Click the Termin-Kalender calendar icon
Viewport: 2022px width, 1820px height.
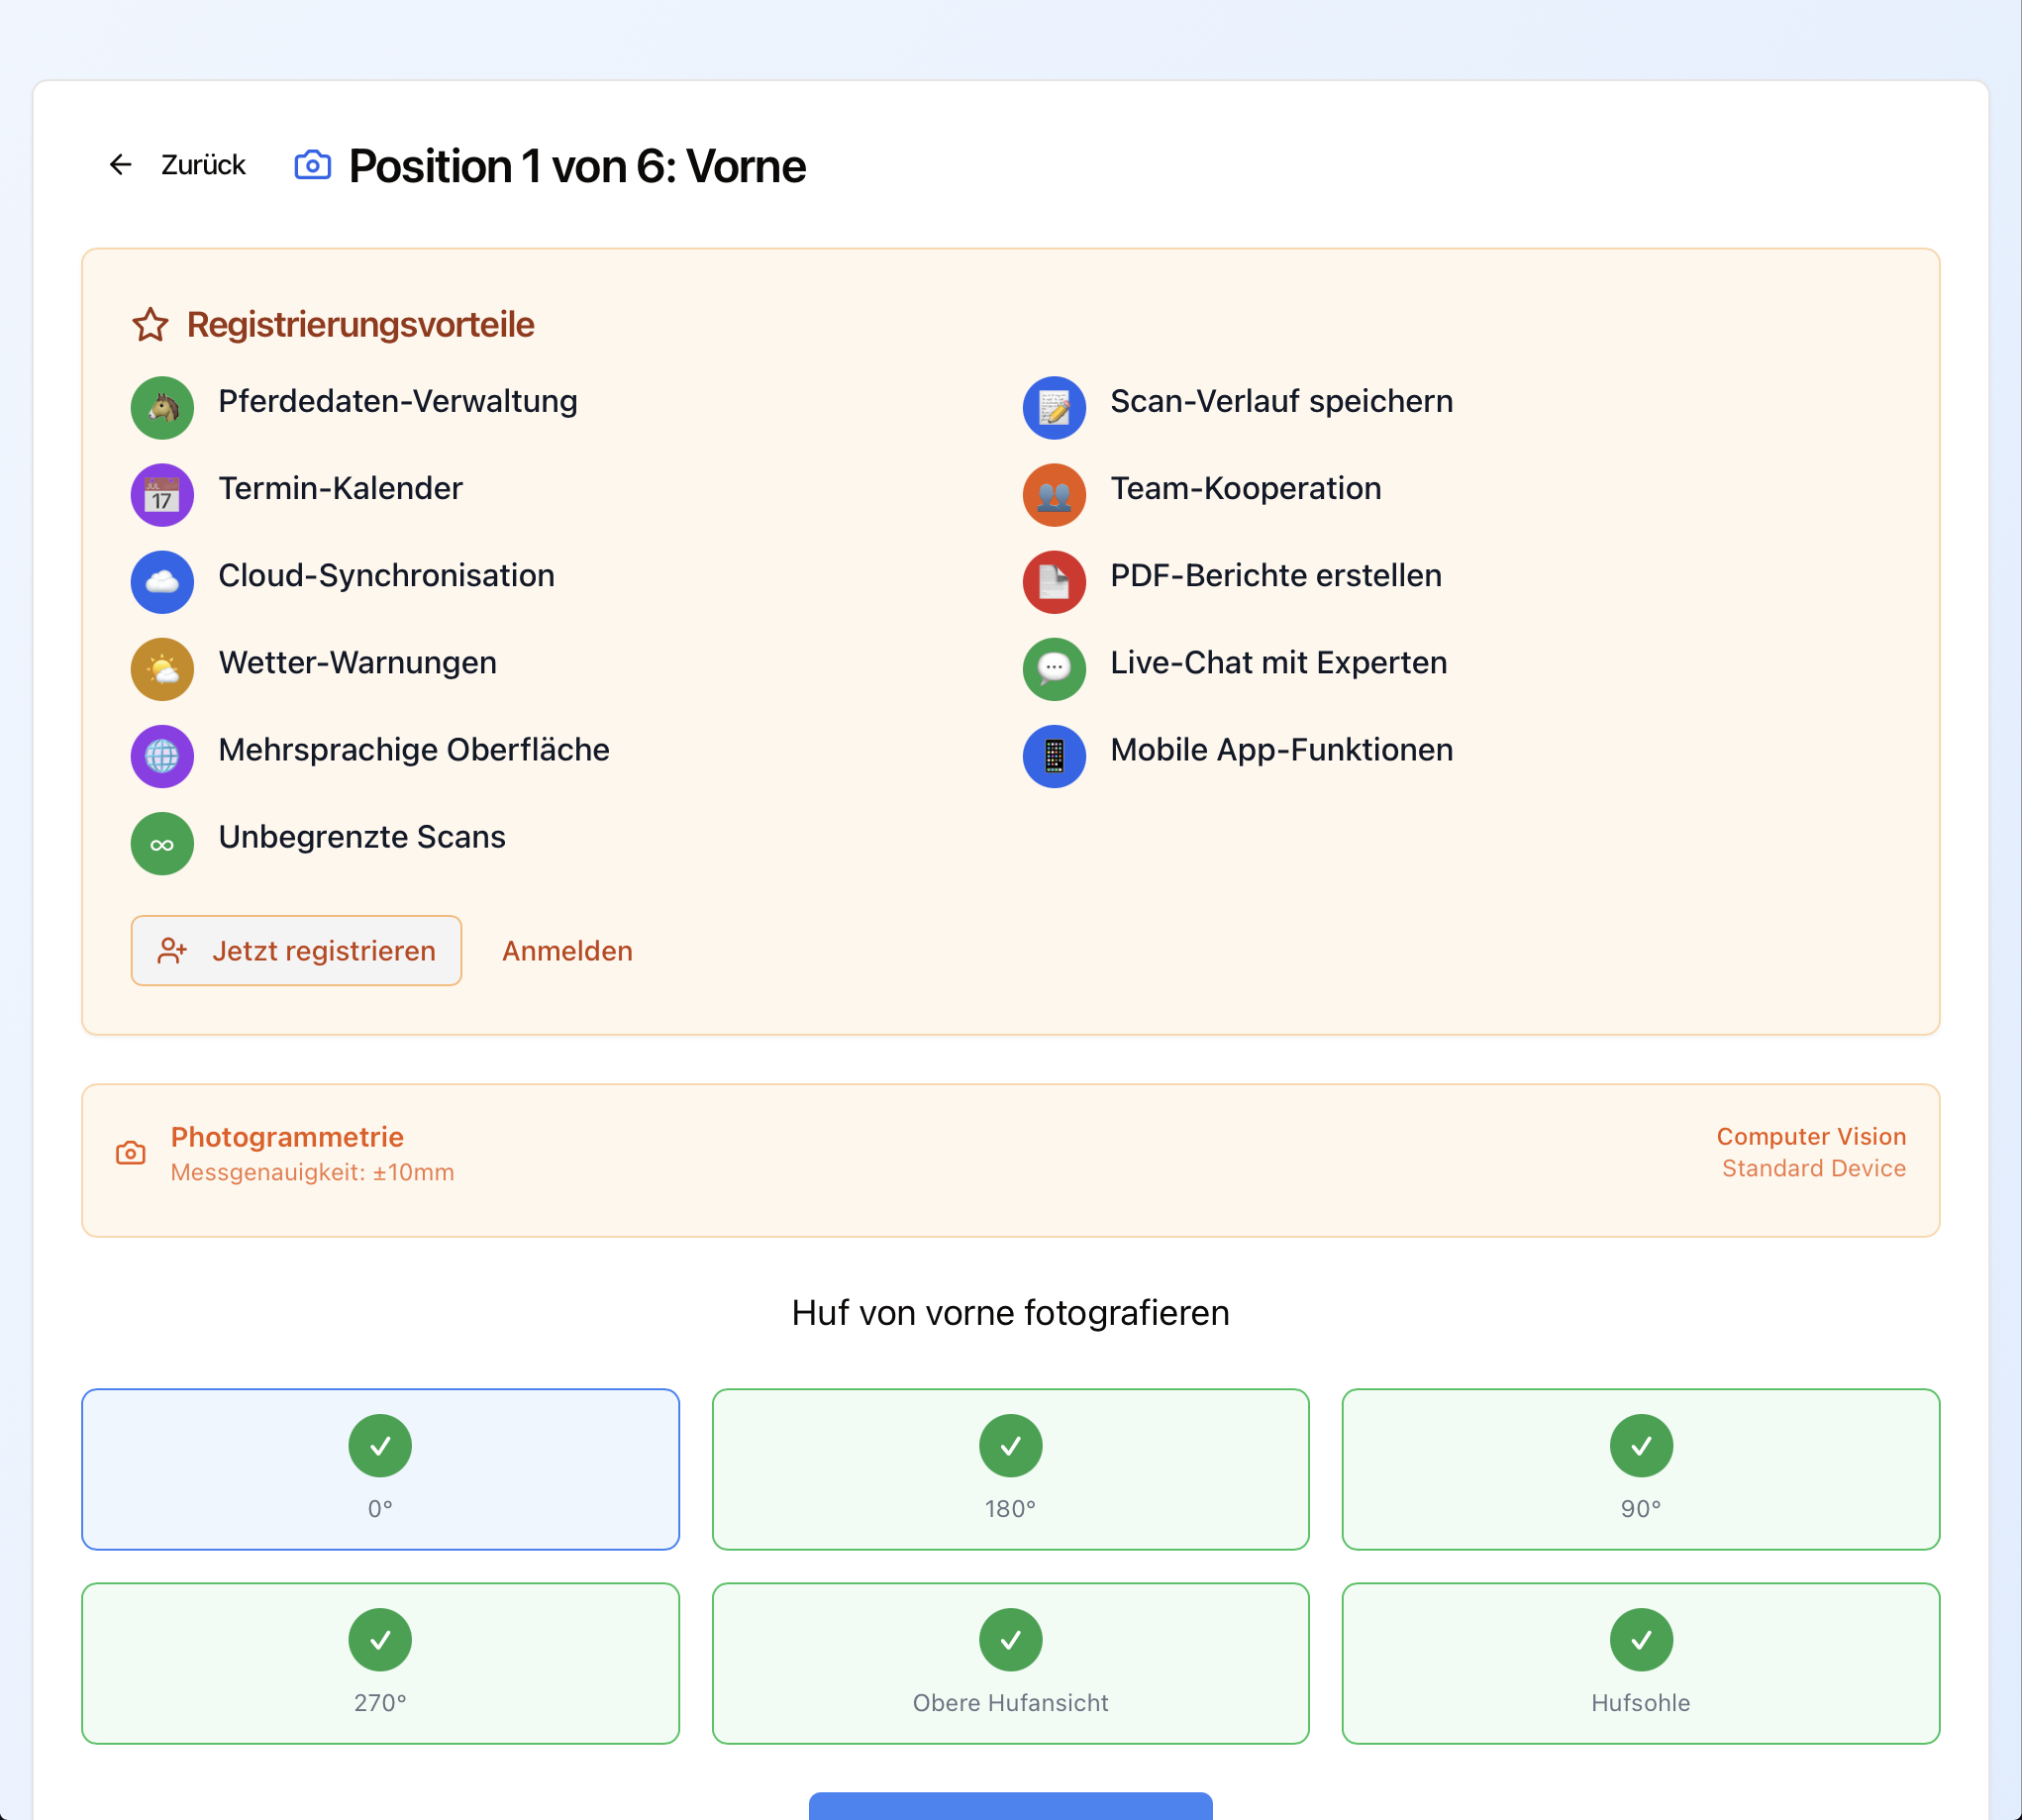click(x=162, y=495)
